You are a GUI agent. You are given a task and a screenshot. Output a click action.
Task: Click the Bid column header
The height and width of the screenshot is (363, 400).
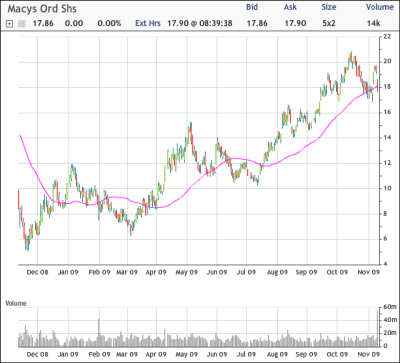pyautogui.click(x=252, y=7)
